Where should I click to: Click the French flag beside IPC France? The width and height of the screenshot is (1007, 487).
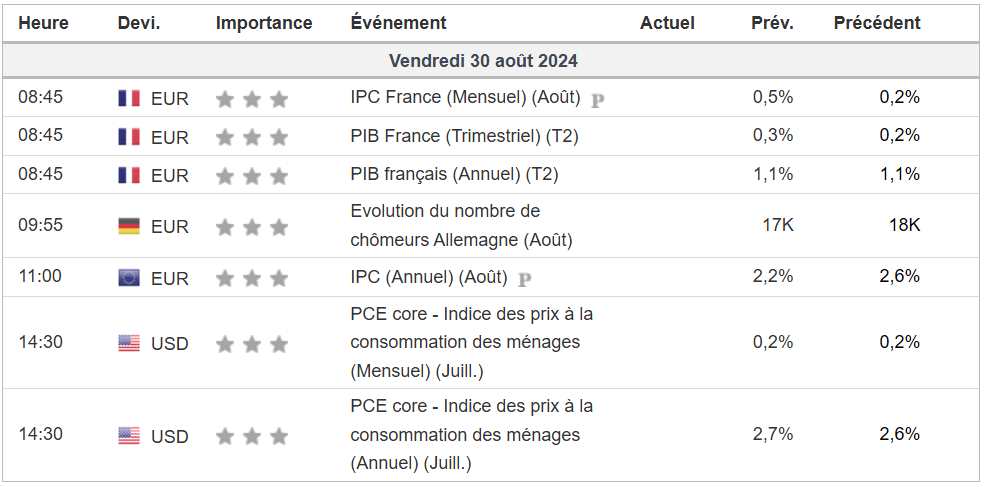click(129, 98)
